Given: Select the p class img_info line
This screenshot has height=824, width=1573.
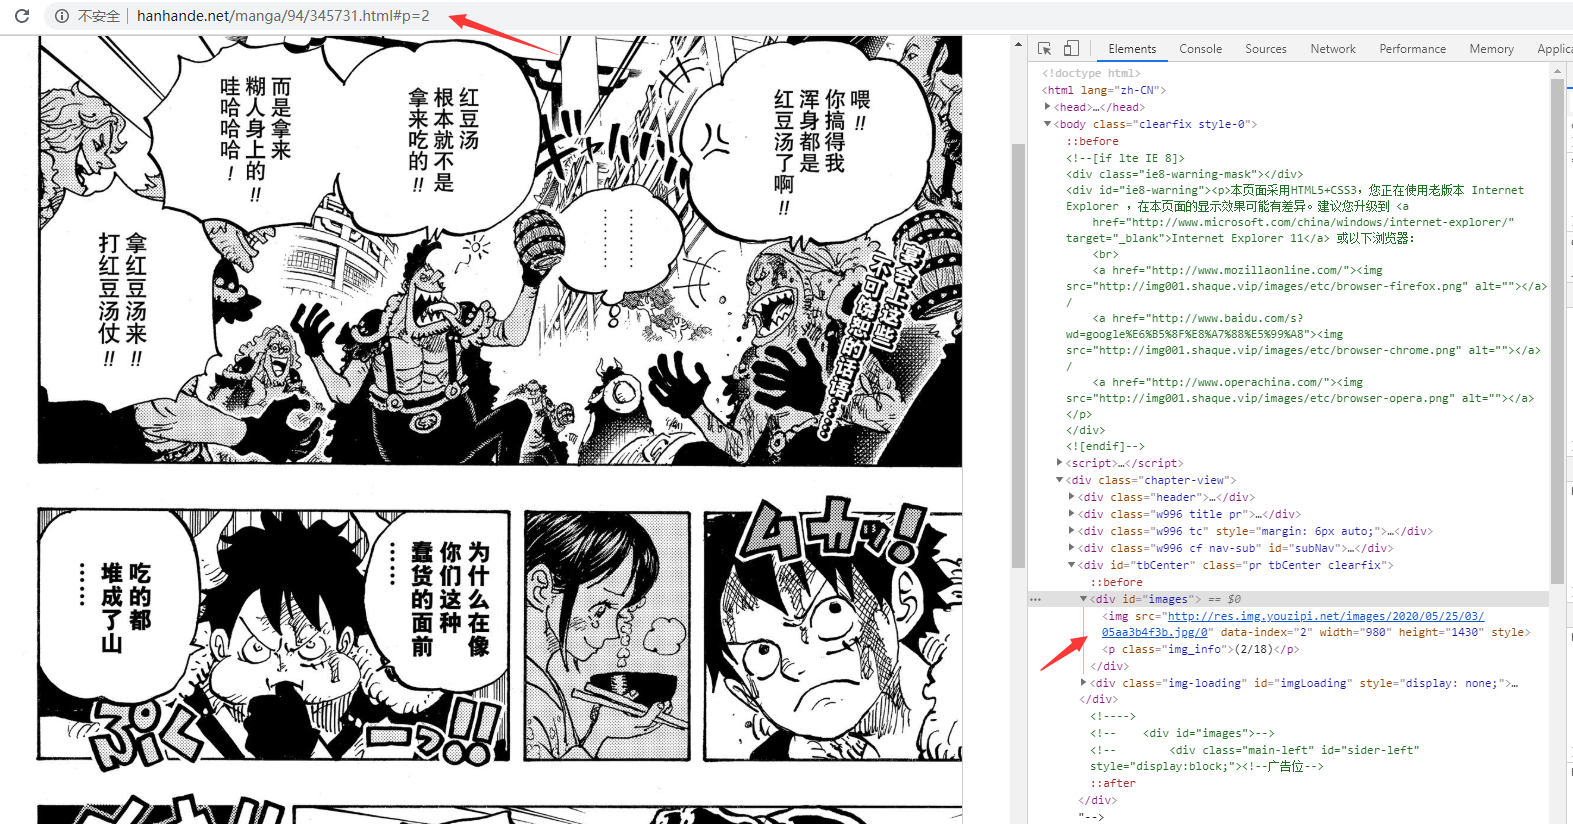Looking at the screenshot, I should (x=1200, y=649).
